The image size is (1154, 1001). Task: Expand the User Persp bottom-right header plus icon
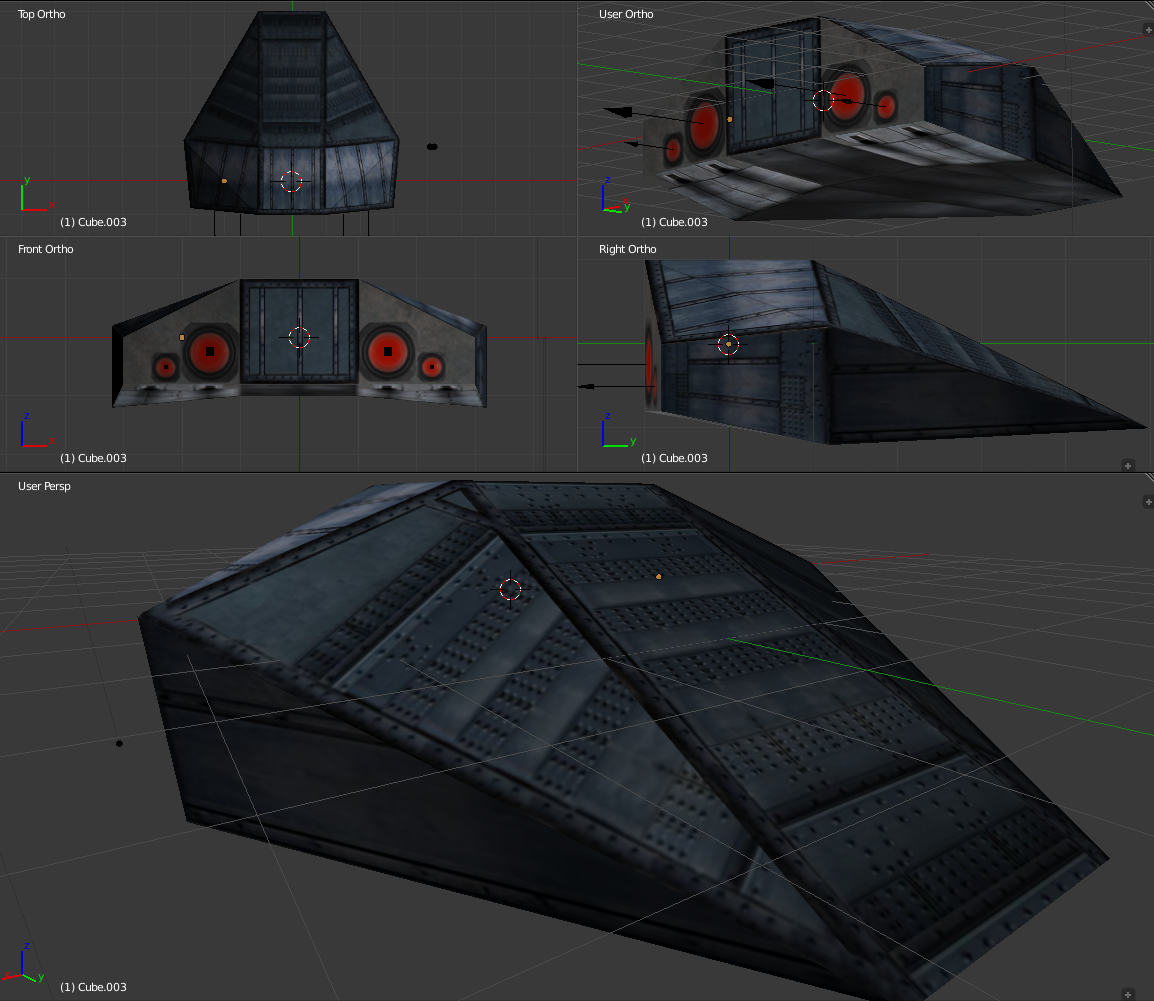(x=1128, y=994)
